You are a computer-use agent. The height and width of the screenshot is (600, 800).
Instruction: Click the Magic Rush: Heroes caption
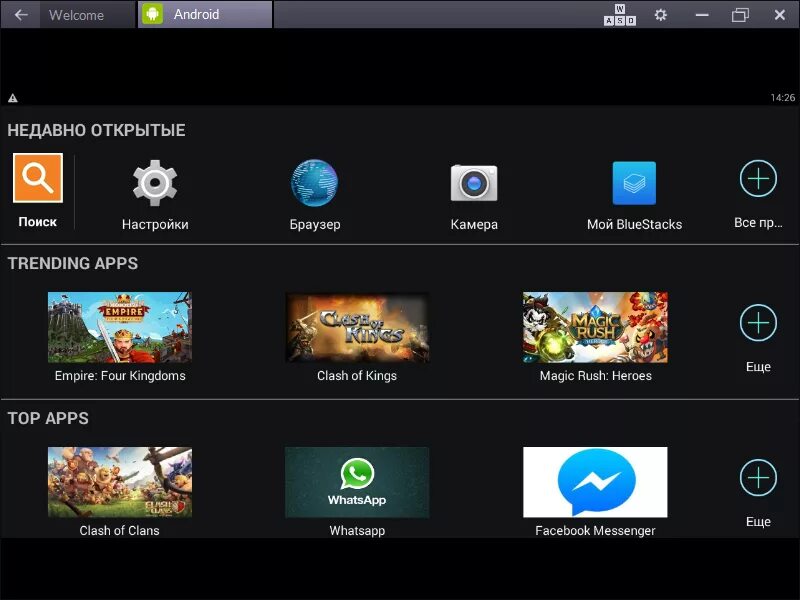pos(595,376)
